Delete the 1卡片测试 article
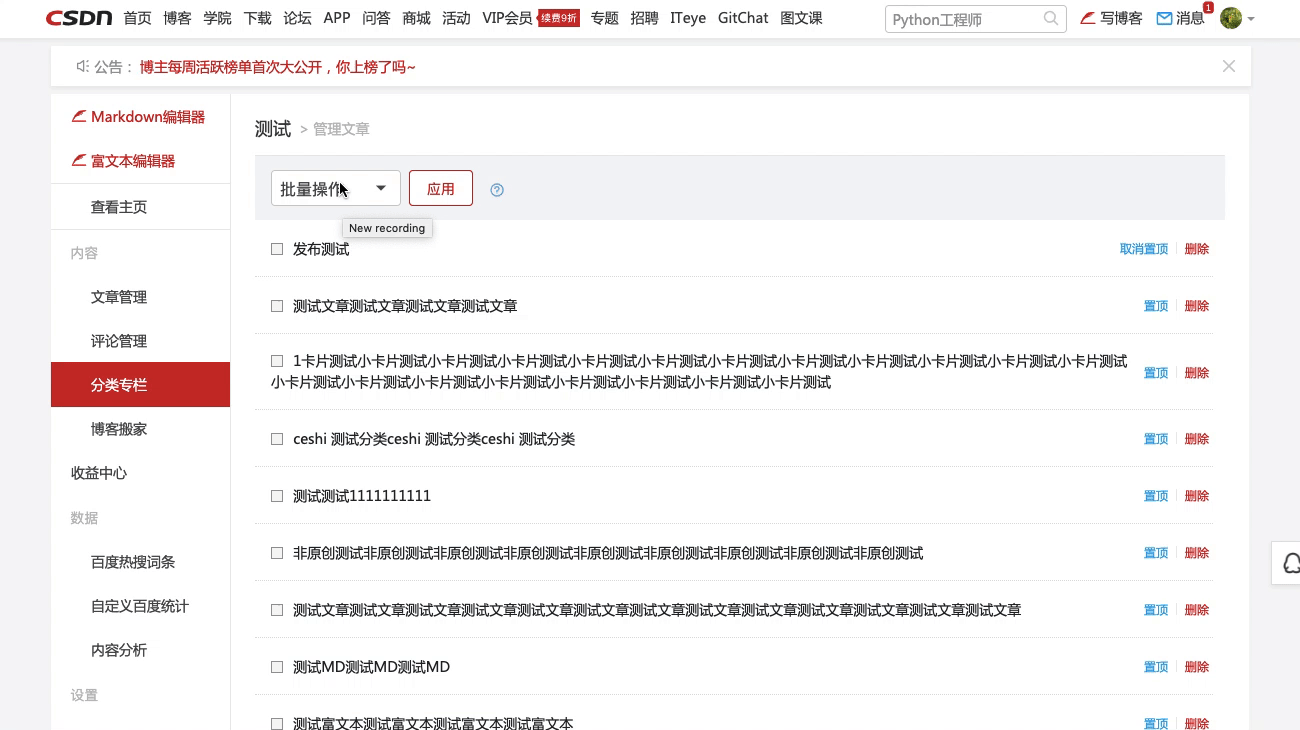 (1197, 373)
